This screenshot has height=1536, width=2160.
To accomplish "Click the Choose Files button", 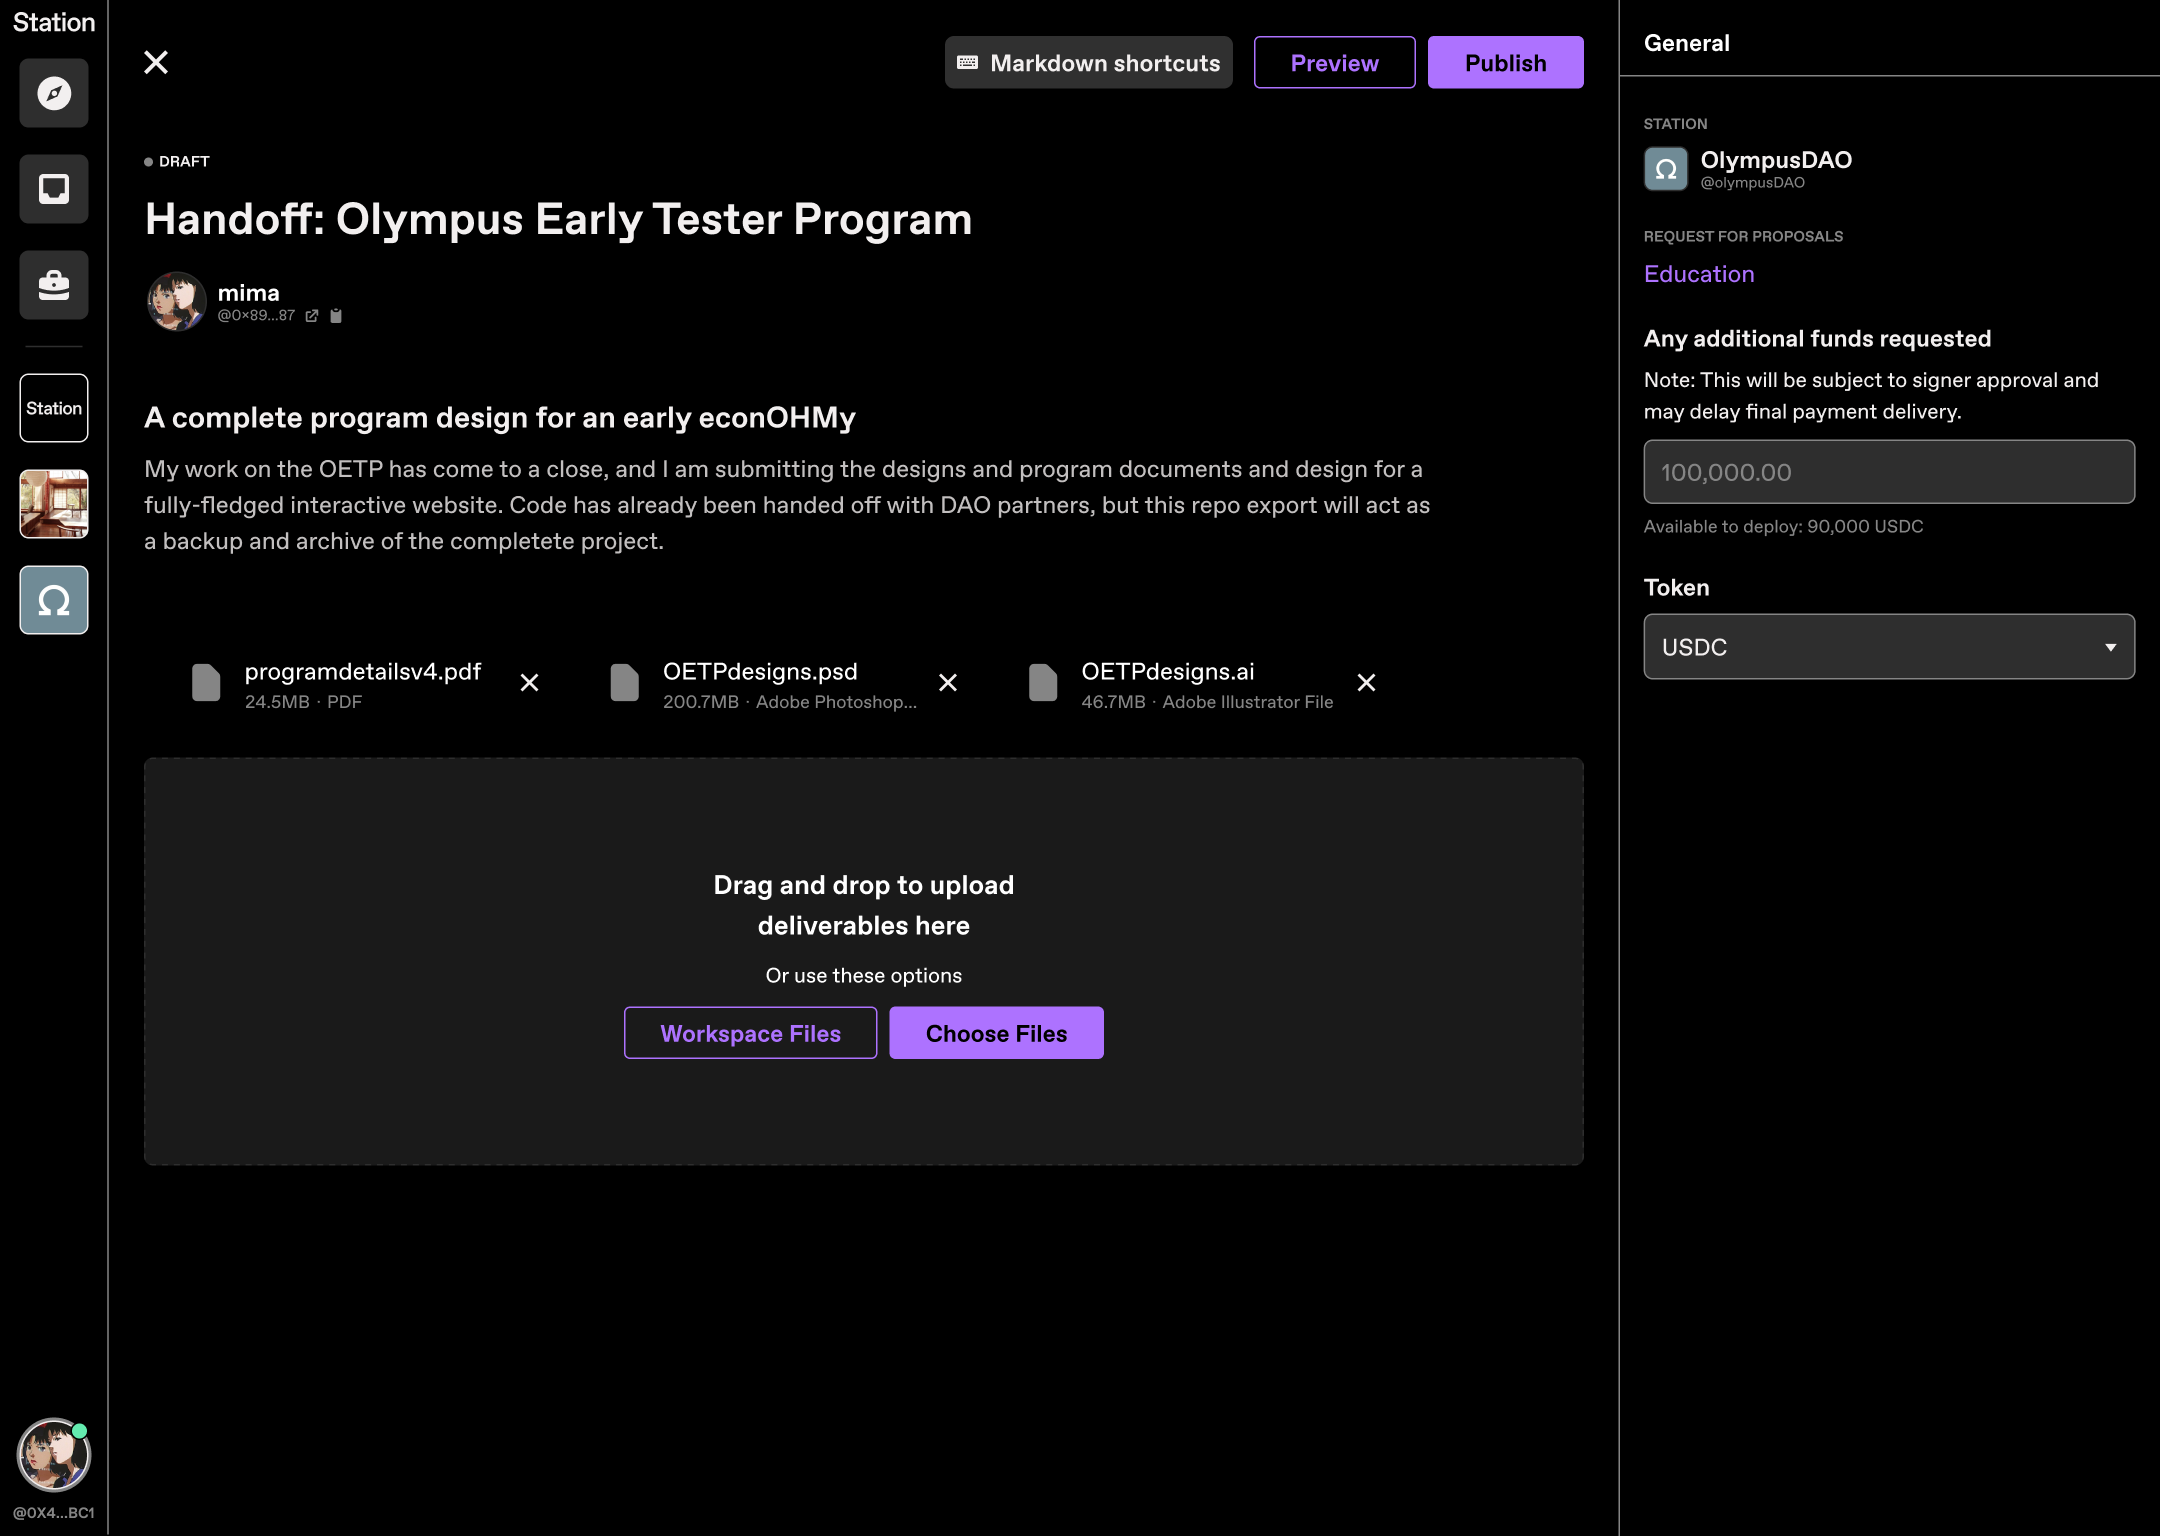I will (x=997, y=1033).
